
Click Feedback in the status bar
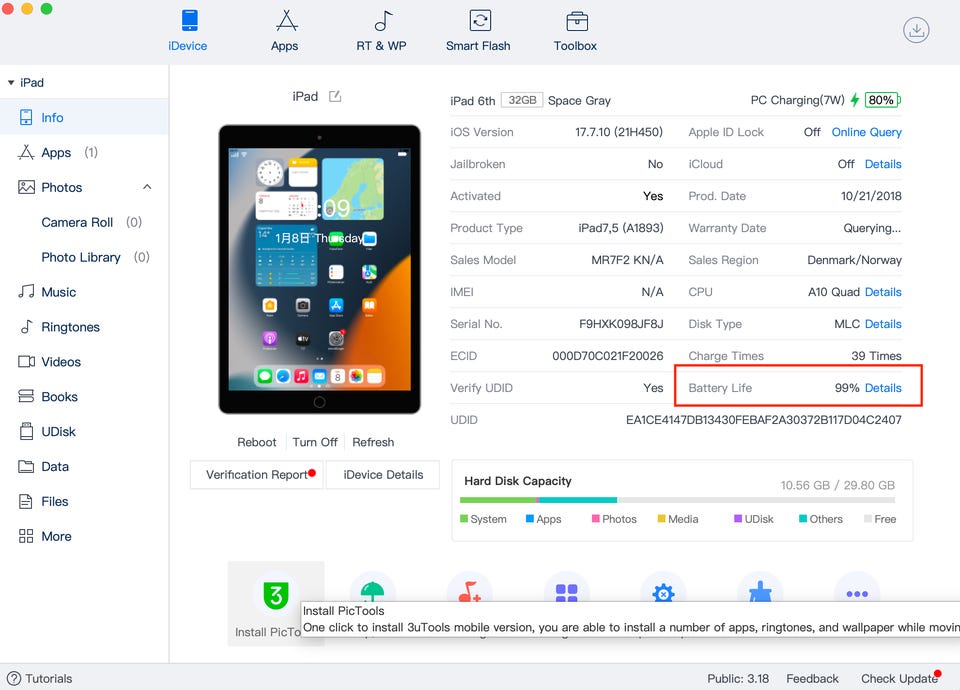(812, 678)
